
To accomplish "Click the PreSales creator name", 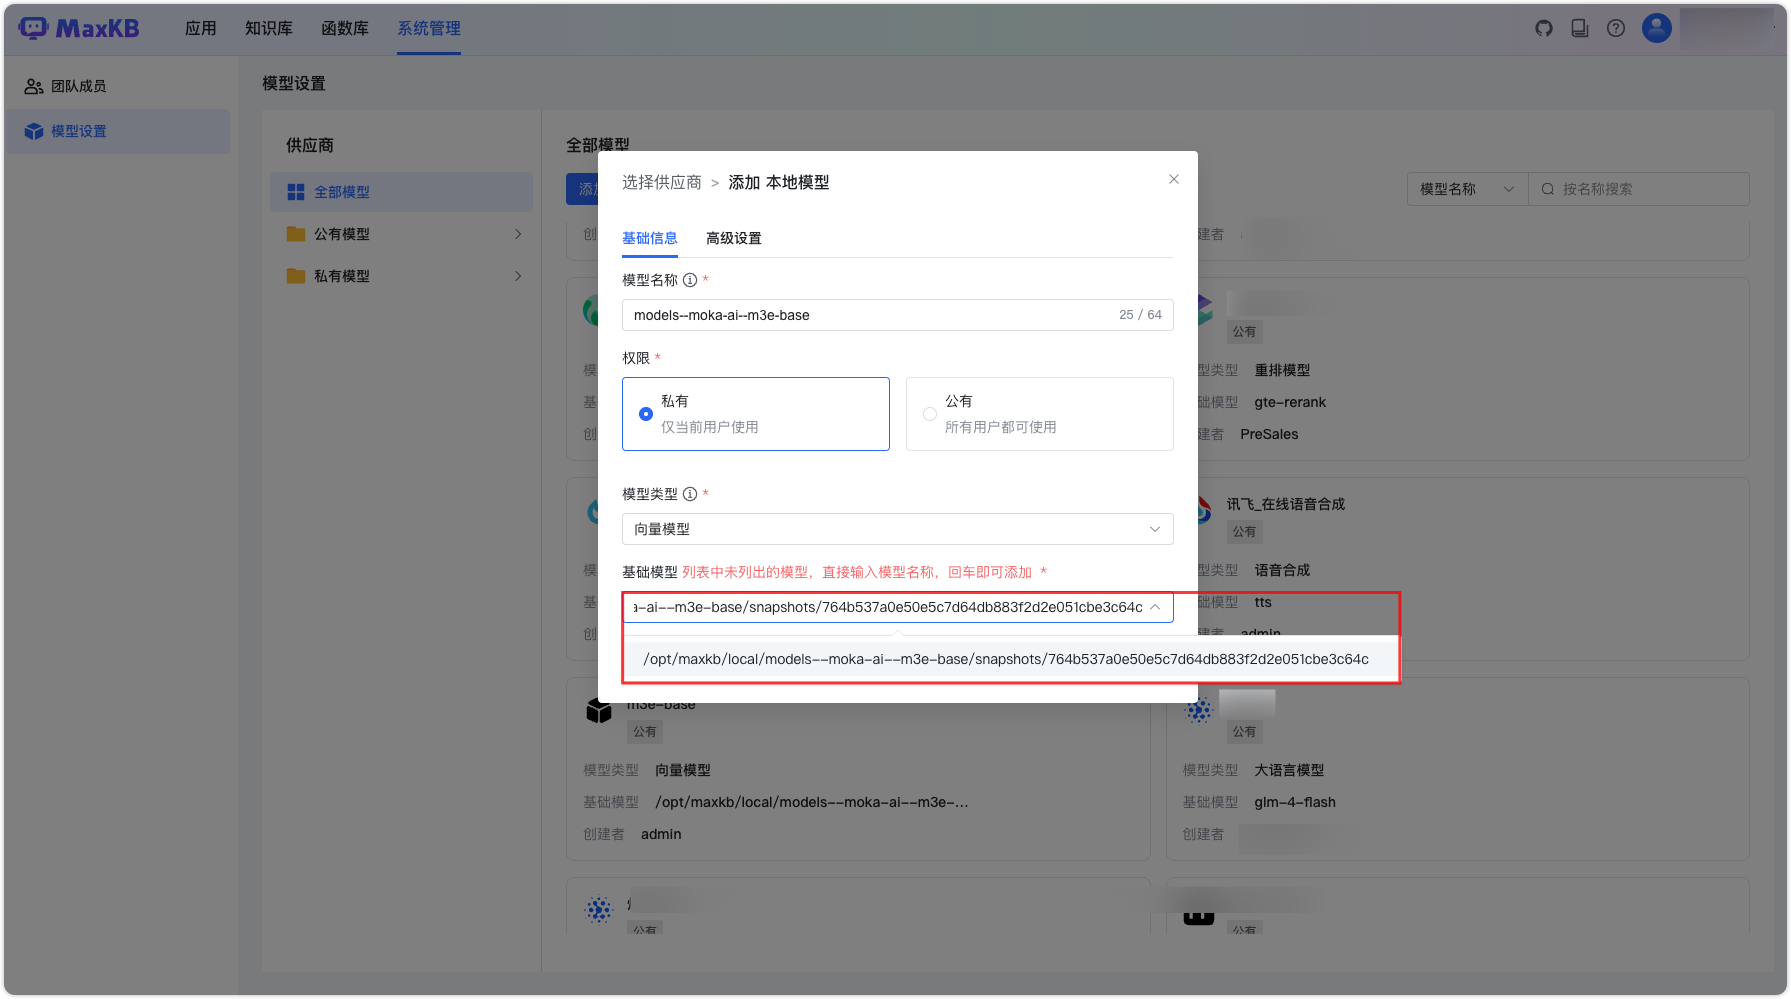I will (1269, 434).
